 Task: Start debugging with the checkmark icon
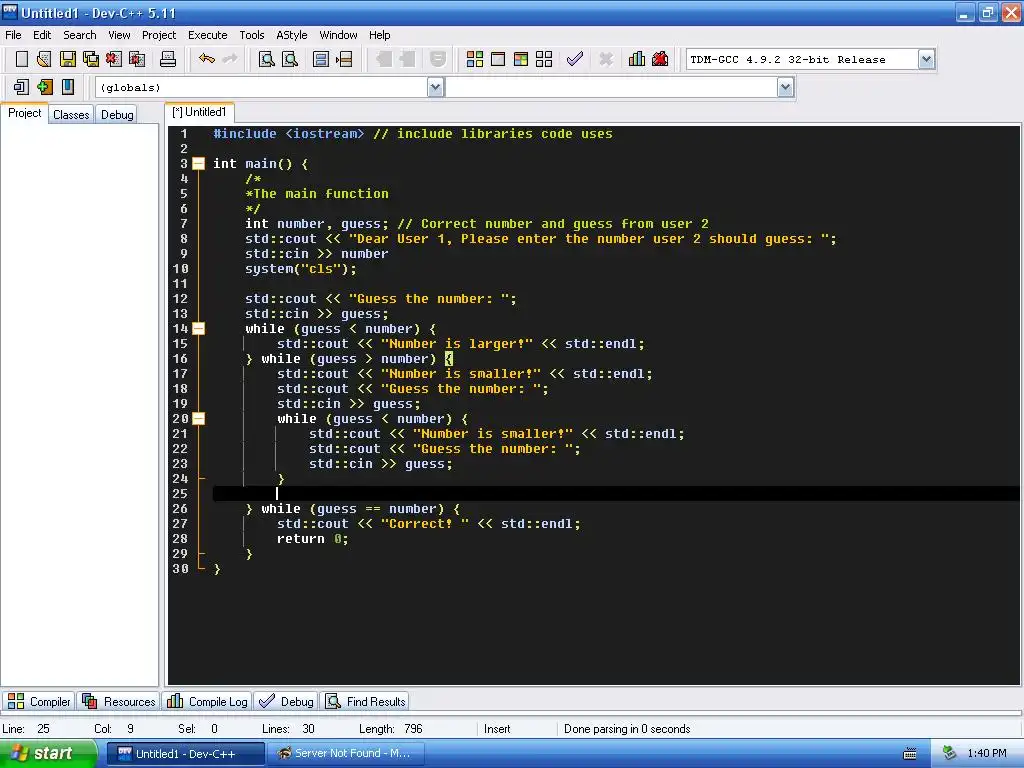(575, 59)
